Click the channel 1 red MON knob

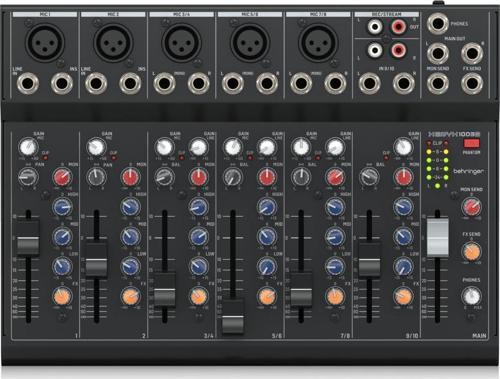pyautogui.click(x=62, y=177)
